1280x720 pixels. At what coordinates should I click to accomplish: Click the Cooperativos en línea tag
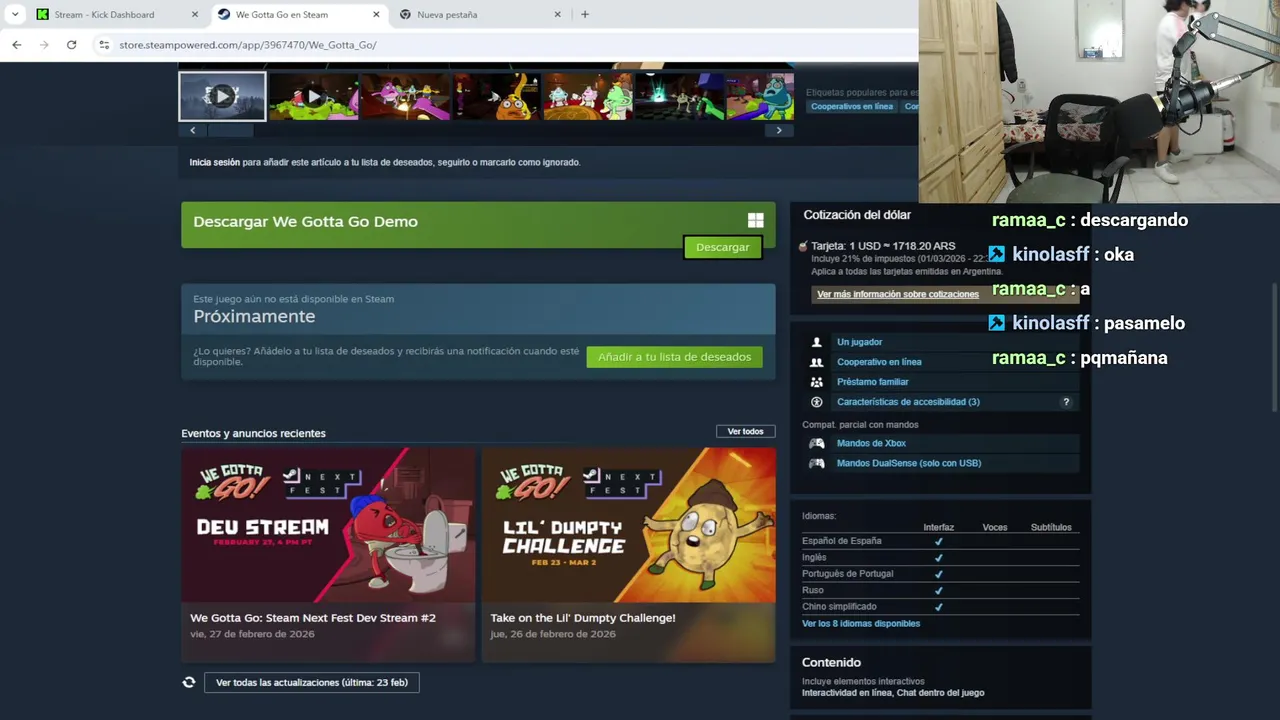coord(852,106)
